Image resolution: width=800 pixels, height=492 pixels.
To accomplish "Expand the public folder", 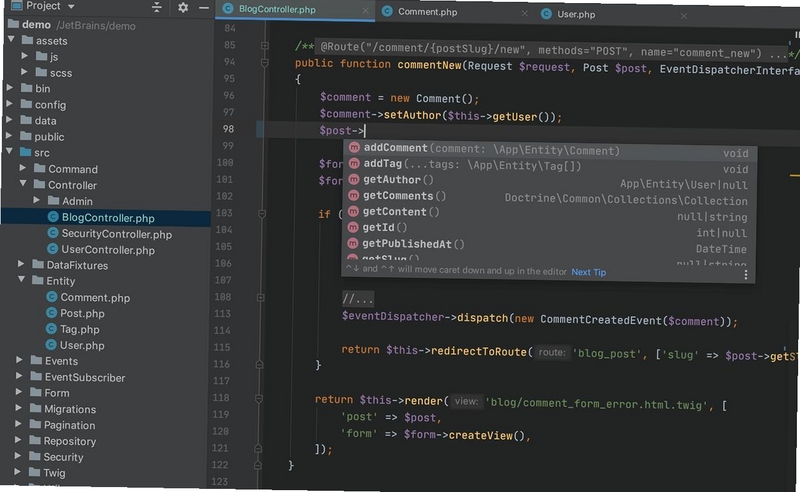I will (9, 136).
